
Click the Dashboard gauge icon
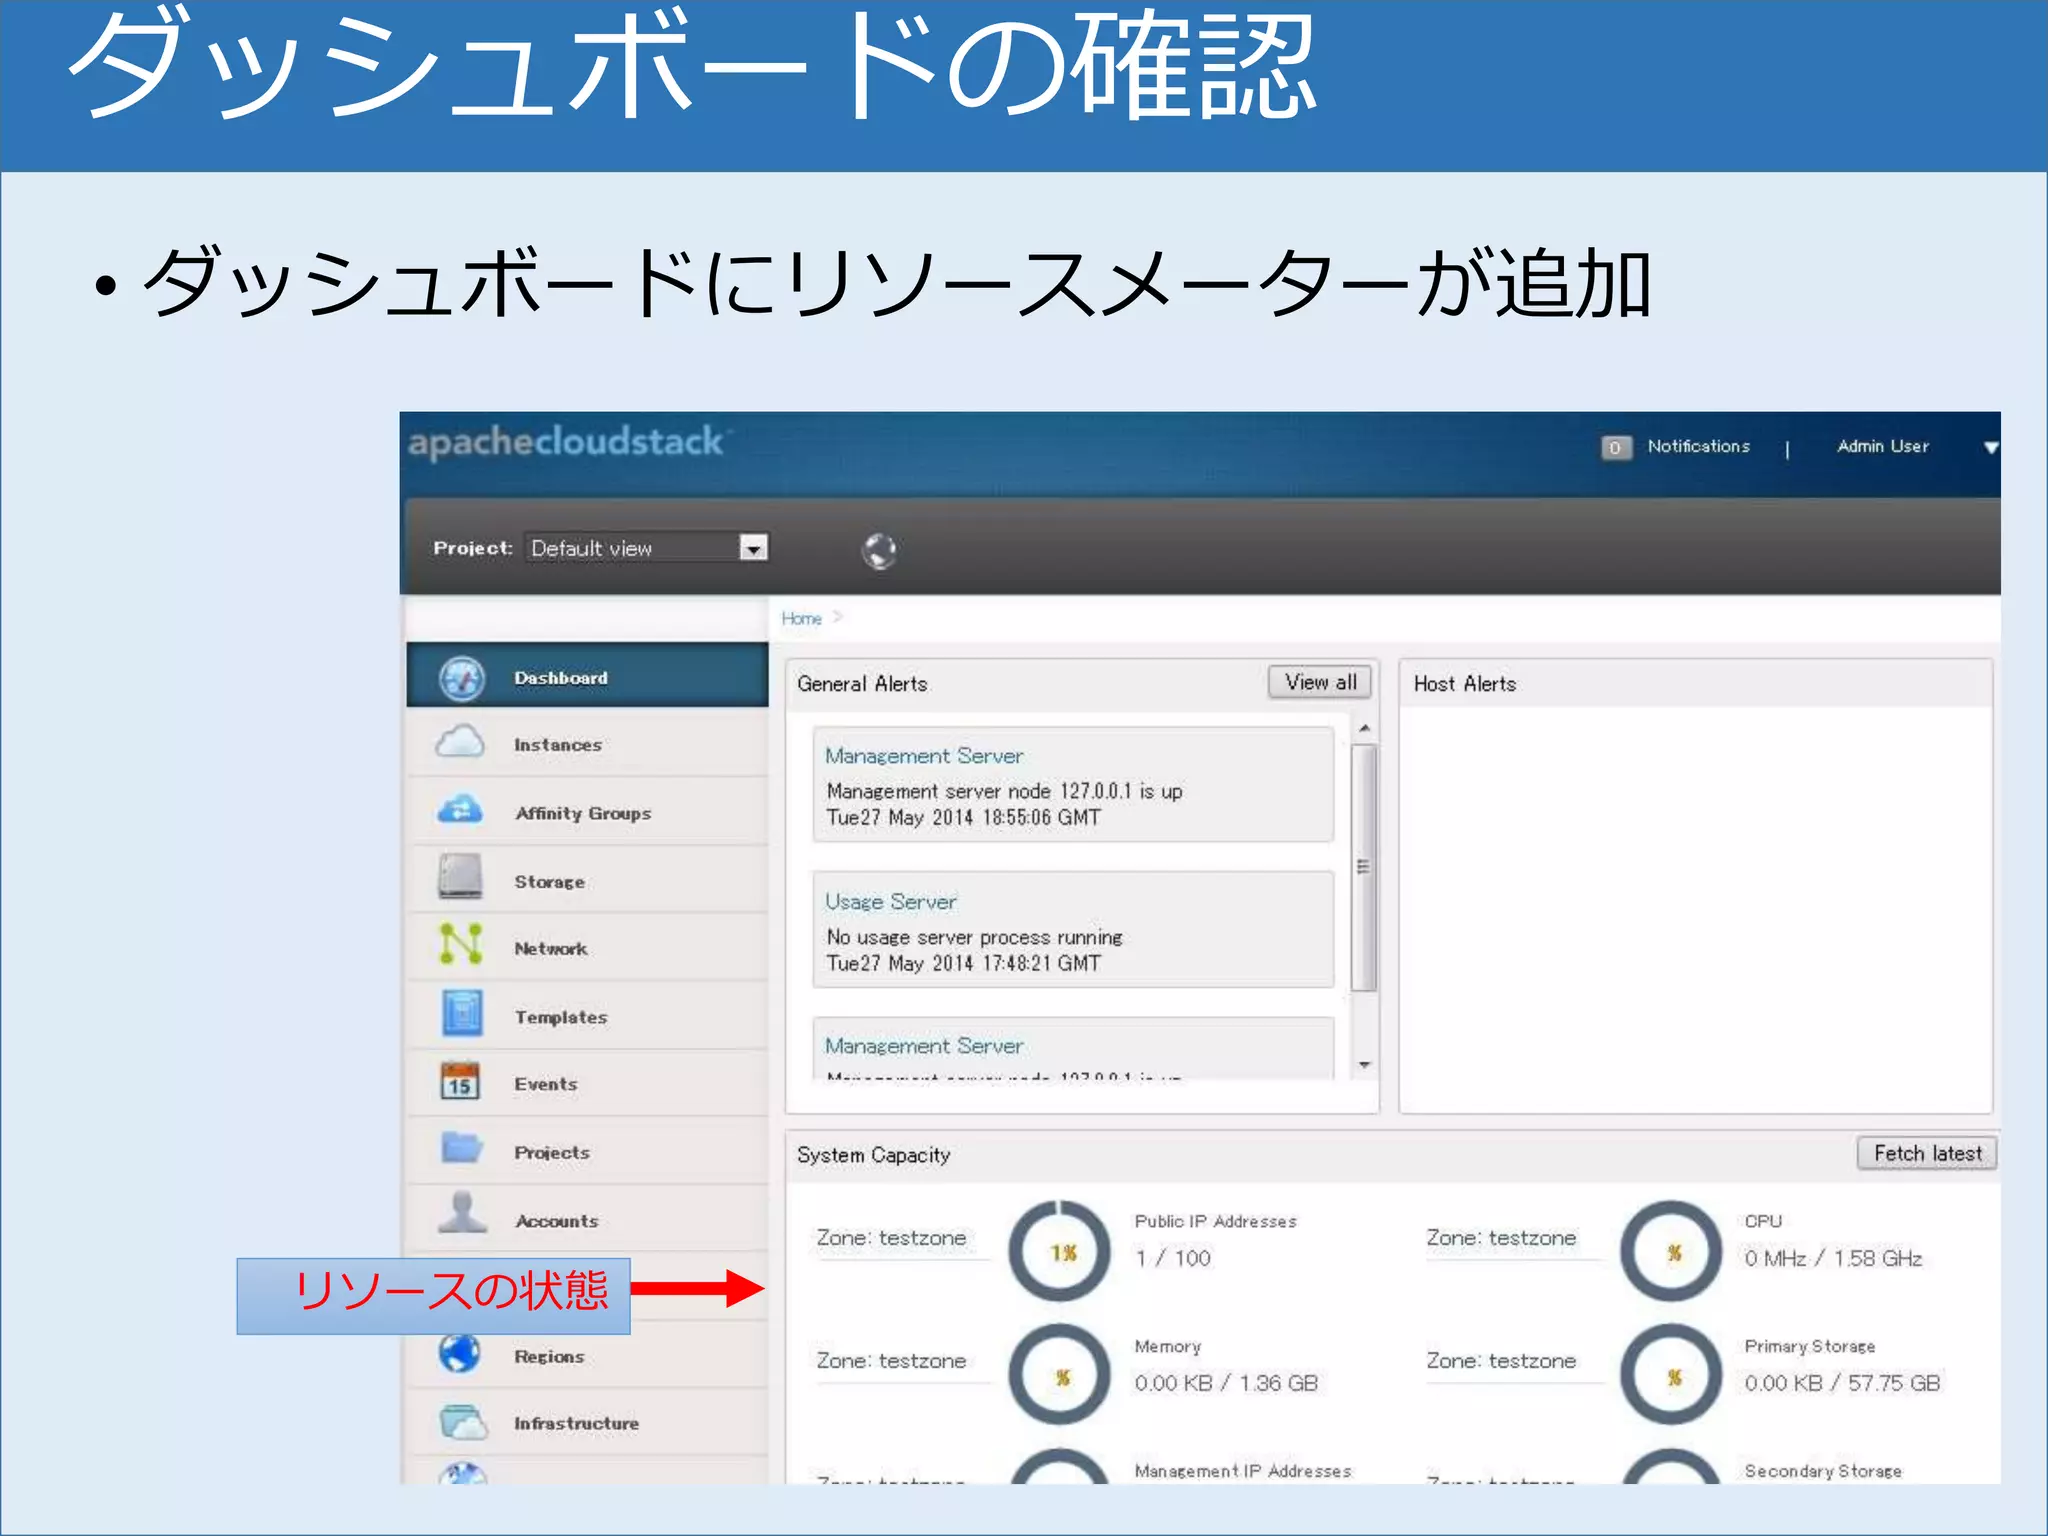click(x=461, y=678)
